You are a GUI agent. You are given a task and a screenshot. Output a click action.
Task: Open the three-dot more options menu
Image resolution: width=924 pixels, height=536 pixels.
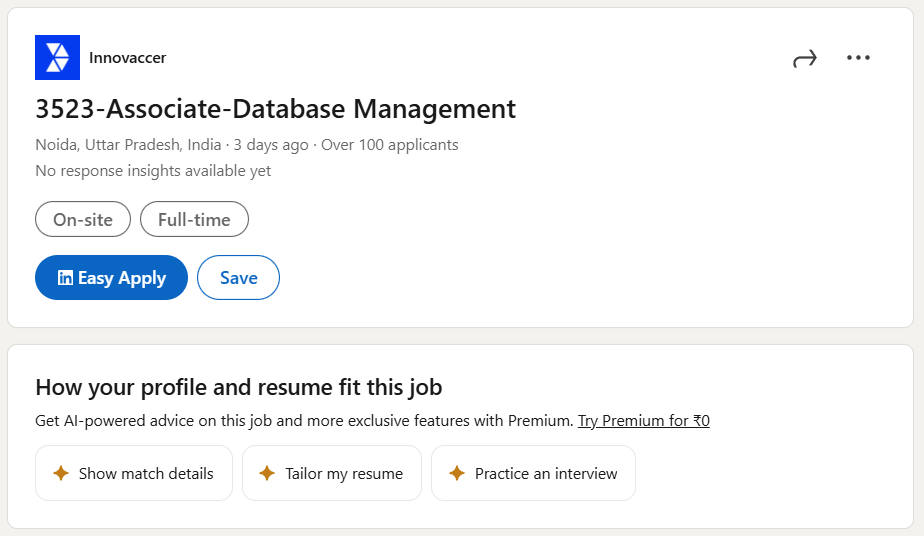(858, 58)
